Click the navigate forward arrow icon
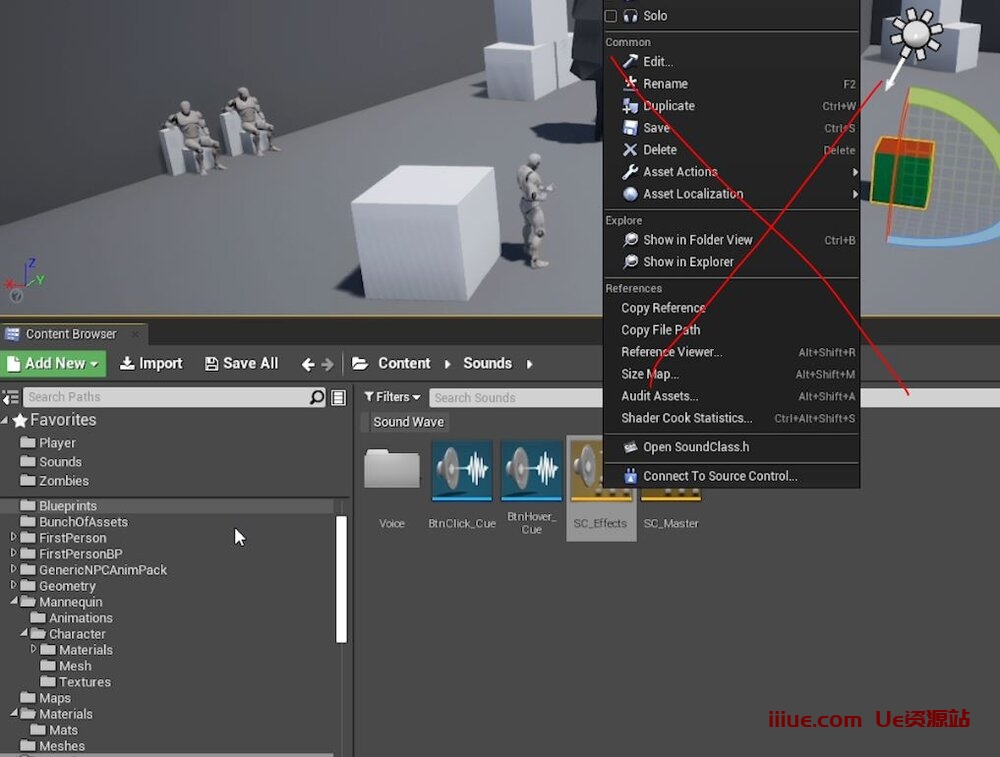Viewport: 1000px width, 757px height. click(x=327, y=364)
